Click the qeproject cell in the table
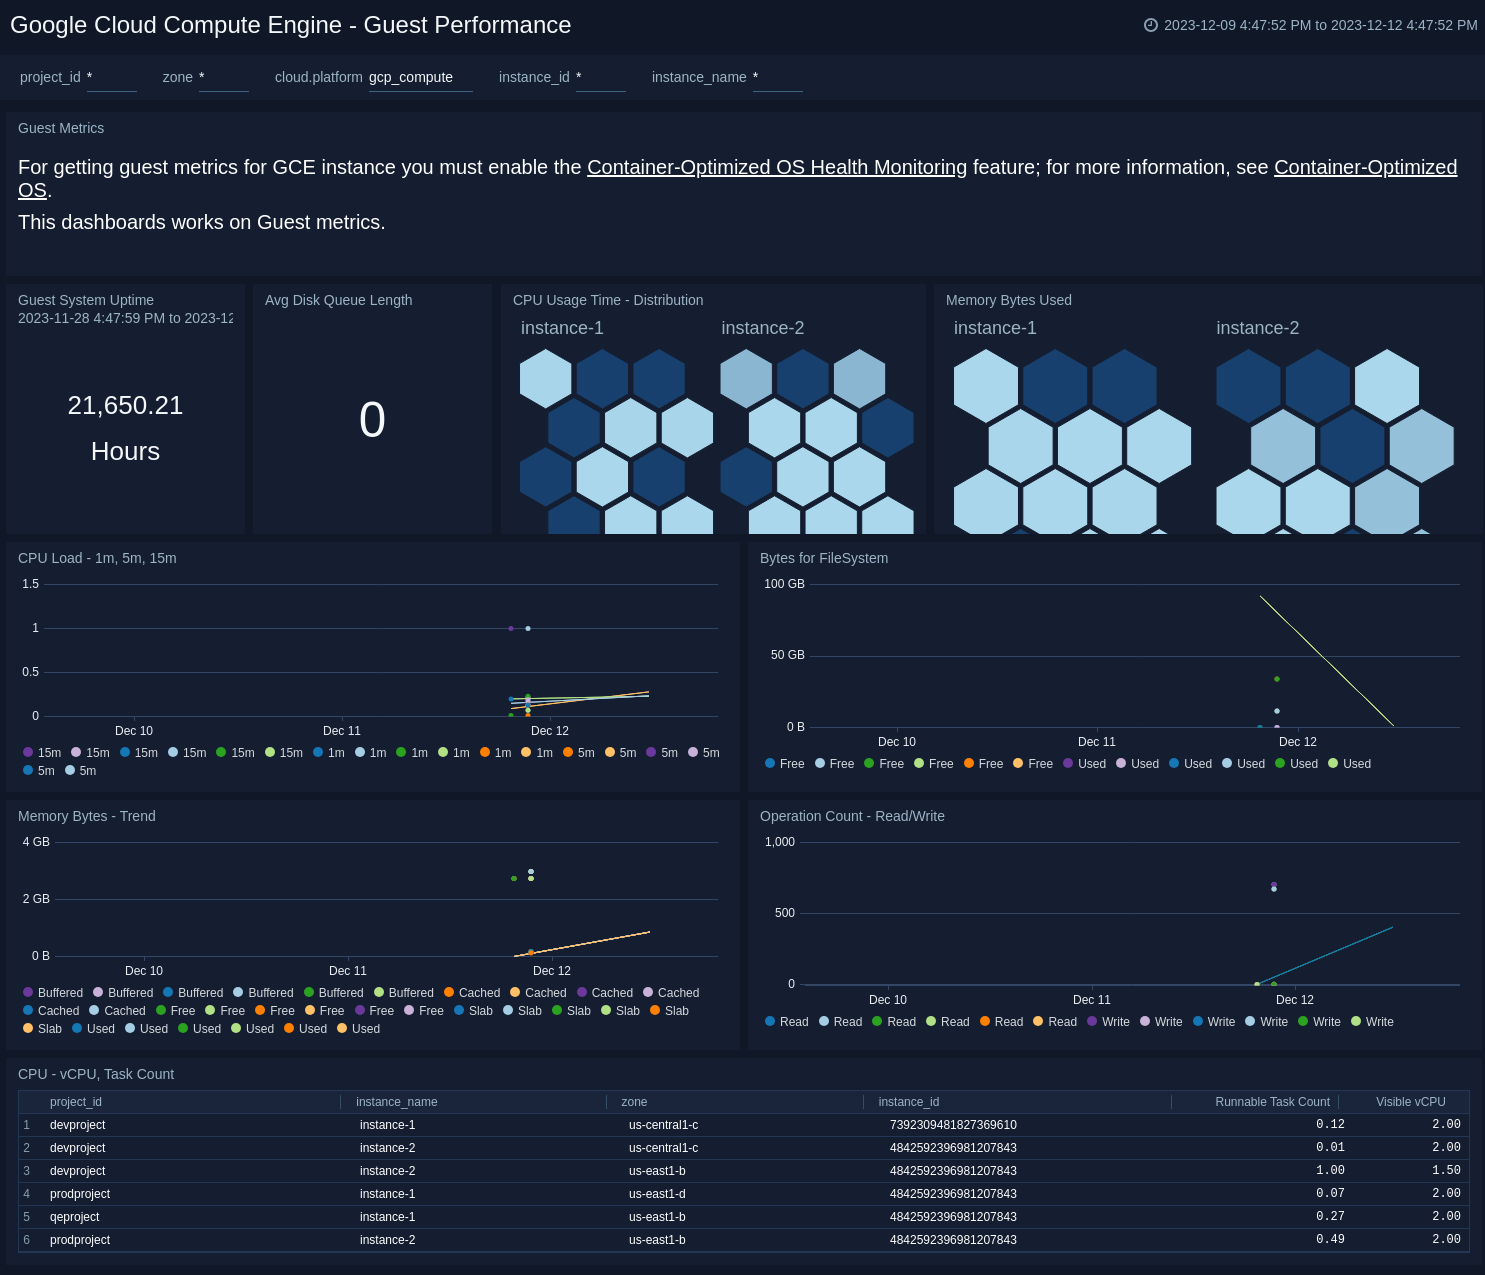This screenshot has height=1275, width=1485. pyautogui.click(x=75, y=1217)
